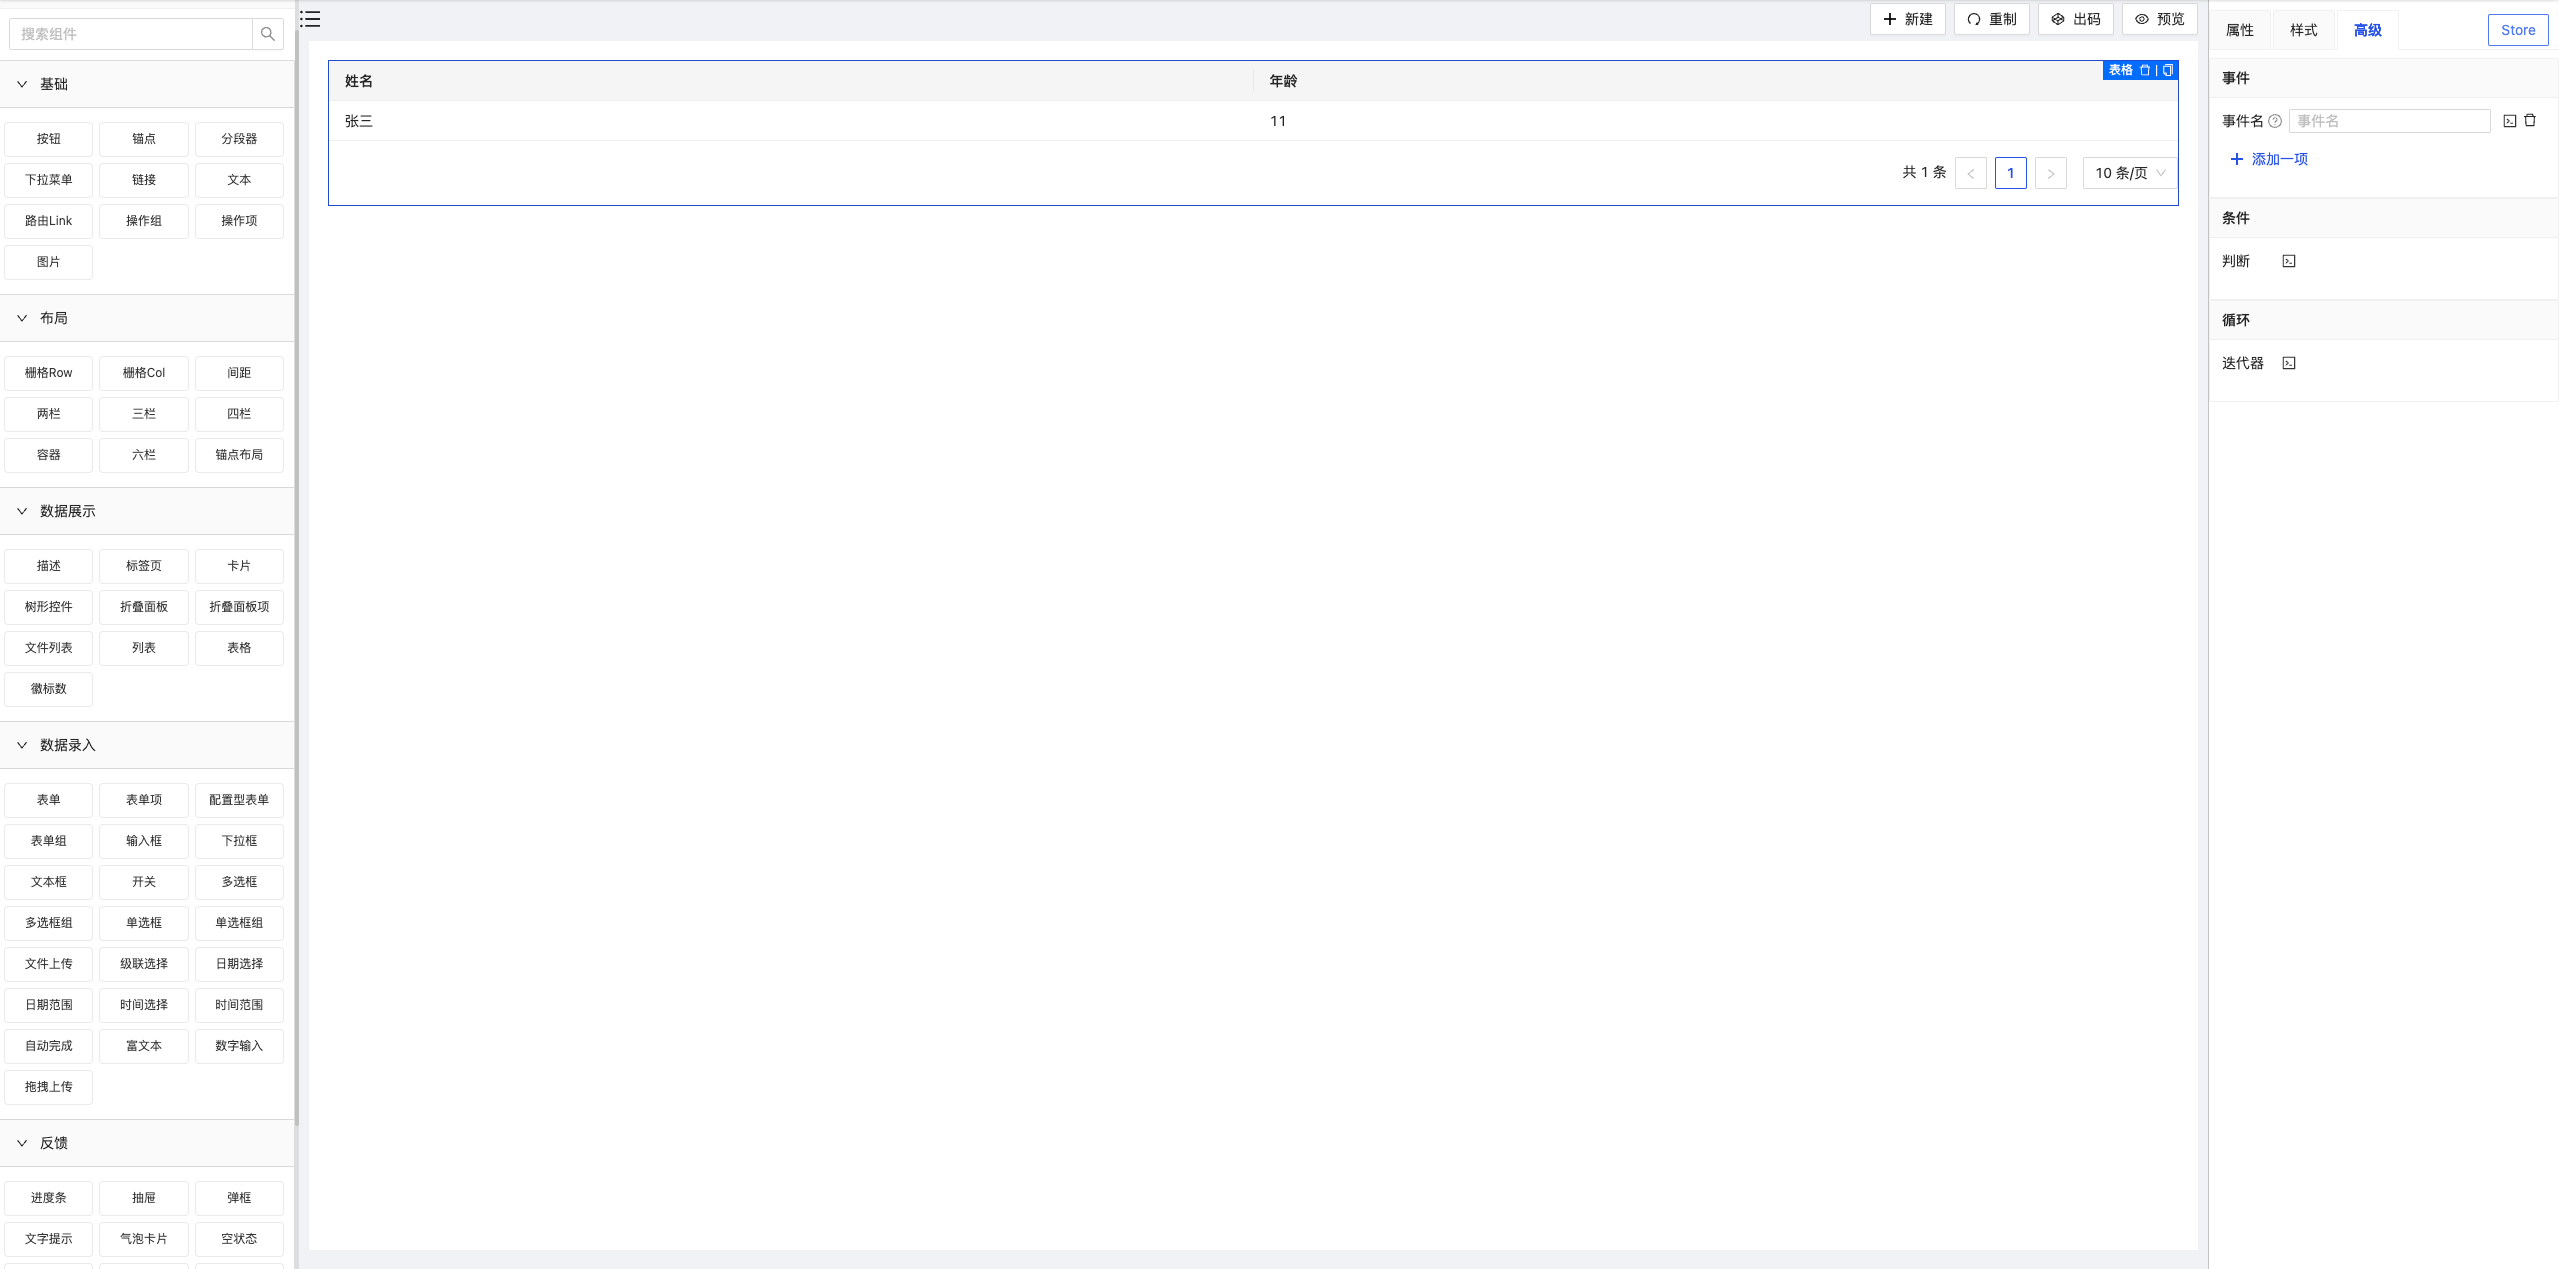Collapse the 数据展示 section chevron
This screenshot has height=1269, width=2559.
point(22,511)
